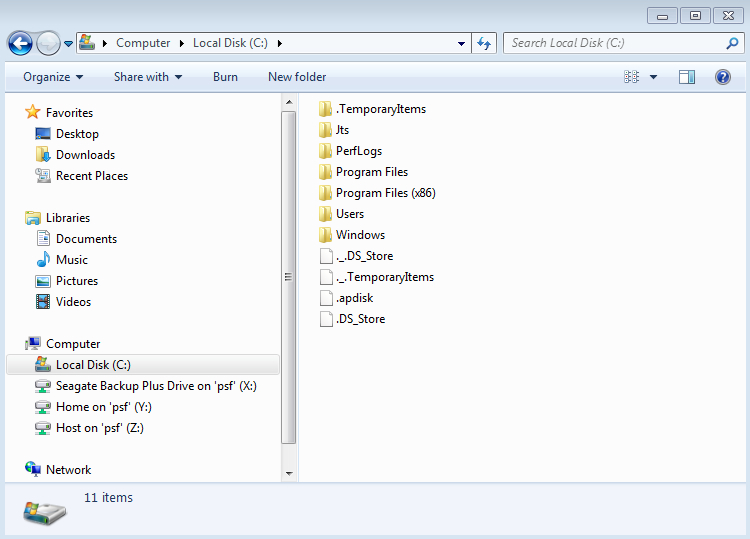Select Downloads under Favorites
The height and width of the screenshot is (539, 750).
click(85, 155)
